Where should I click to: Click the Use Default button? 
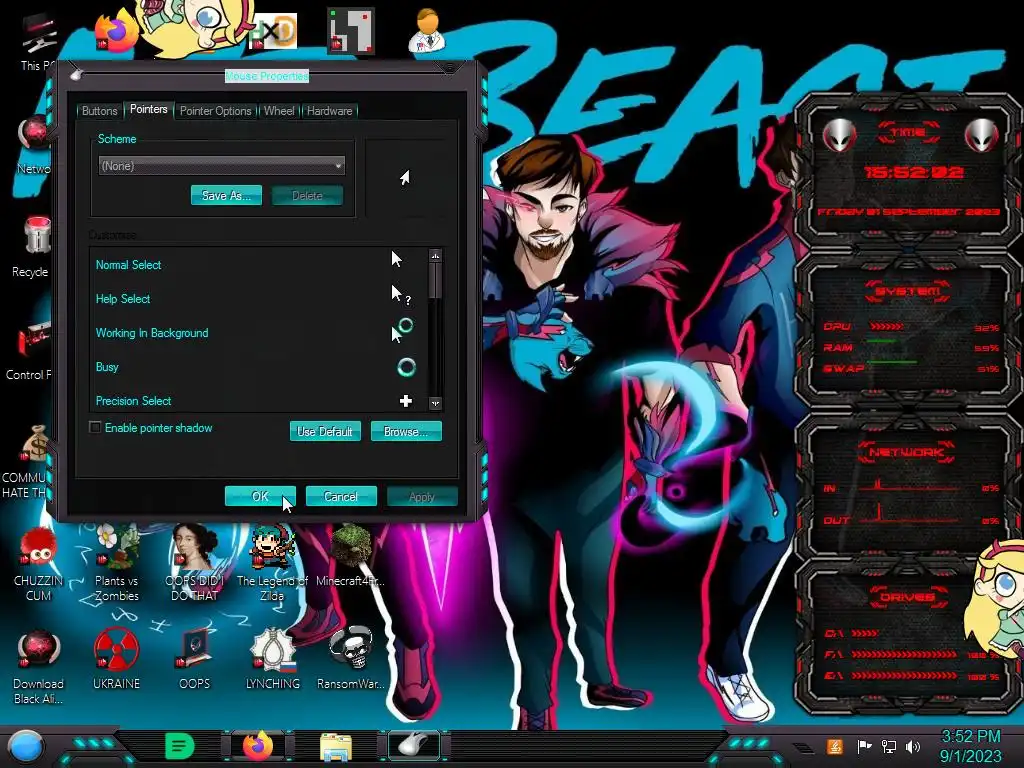(x=325, y=431)
